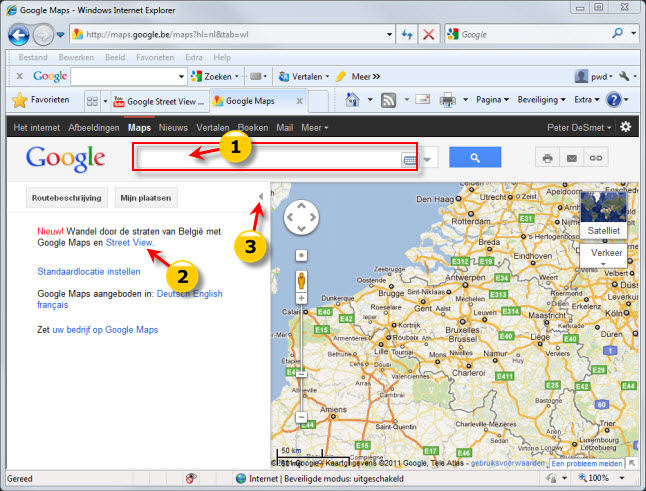Click the map pan control compass
Screen dimensions: 646x491
coord(301,217)
